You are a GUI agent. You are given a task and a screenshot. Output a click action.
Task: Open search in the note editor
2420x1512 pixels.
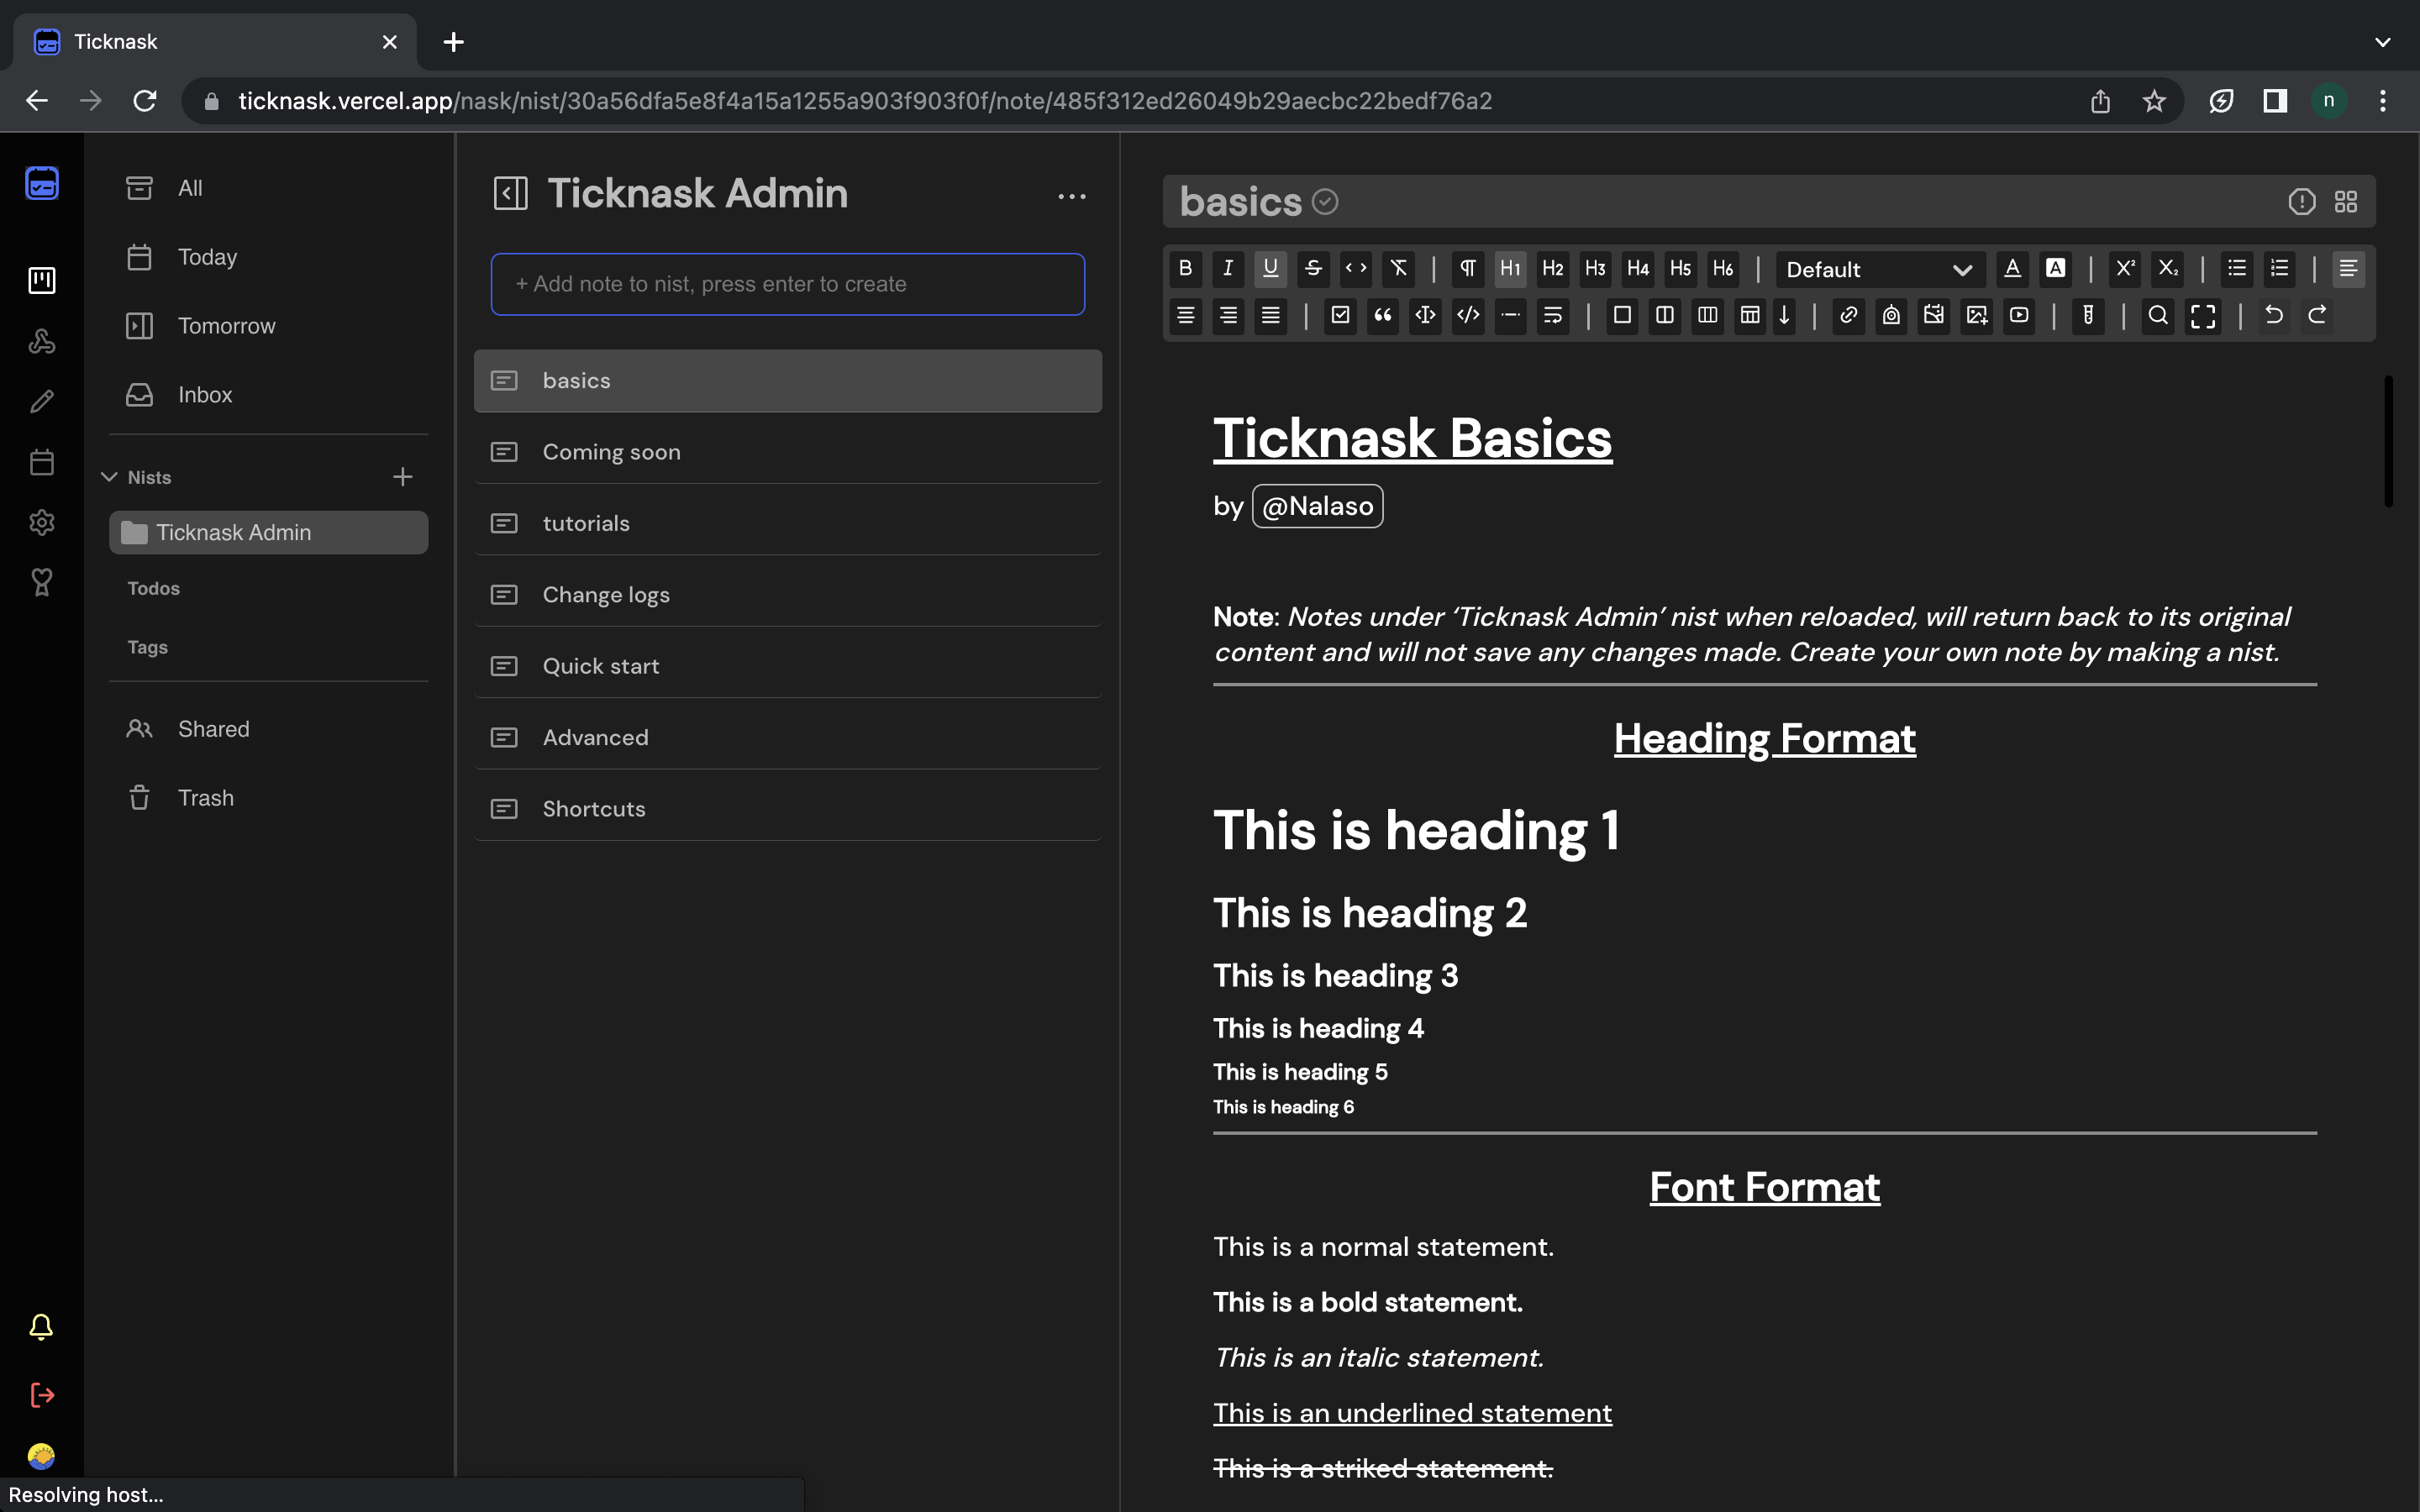tap(2158, 316)
